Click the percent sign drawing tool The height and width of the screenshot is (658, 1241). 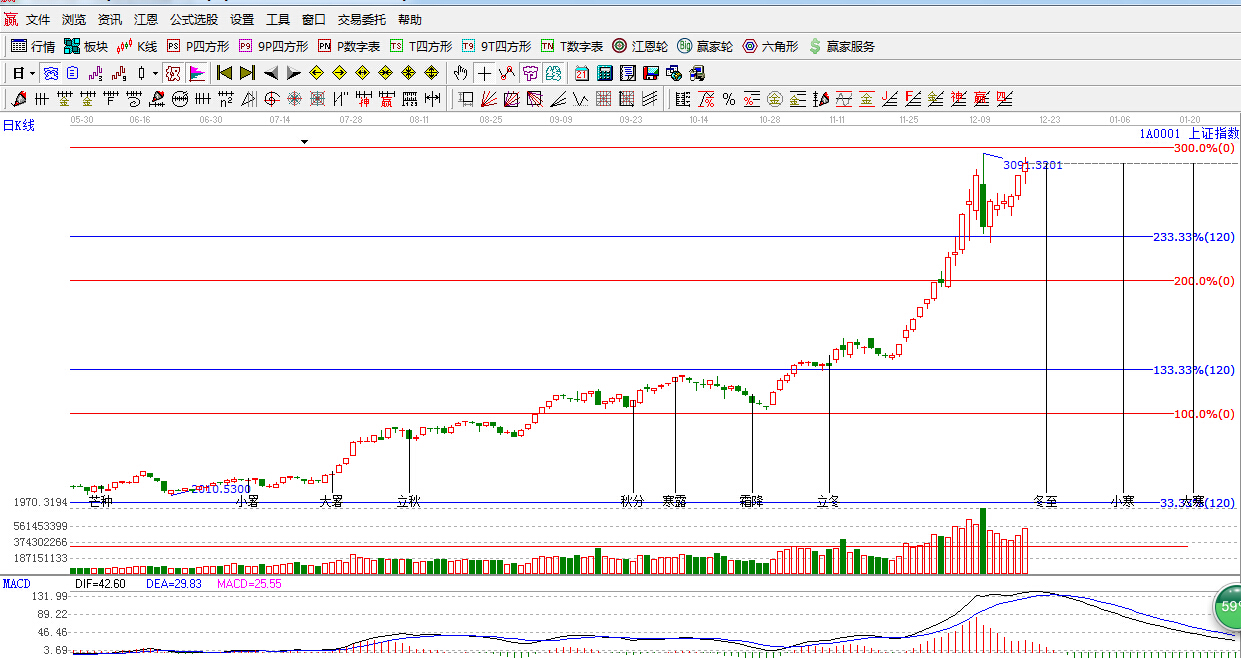pos(729,99)
